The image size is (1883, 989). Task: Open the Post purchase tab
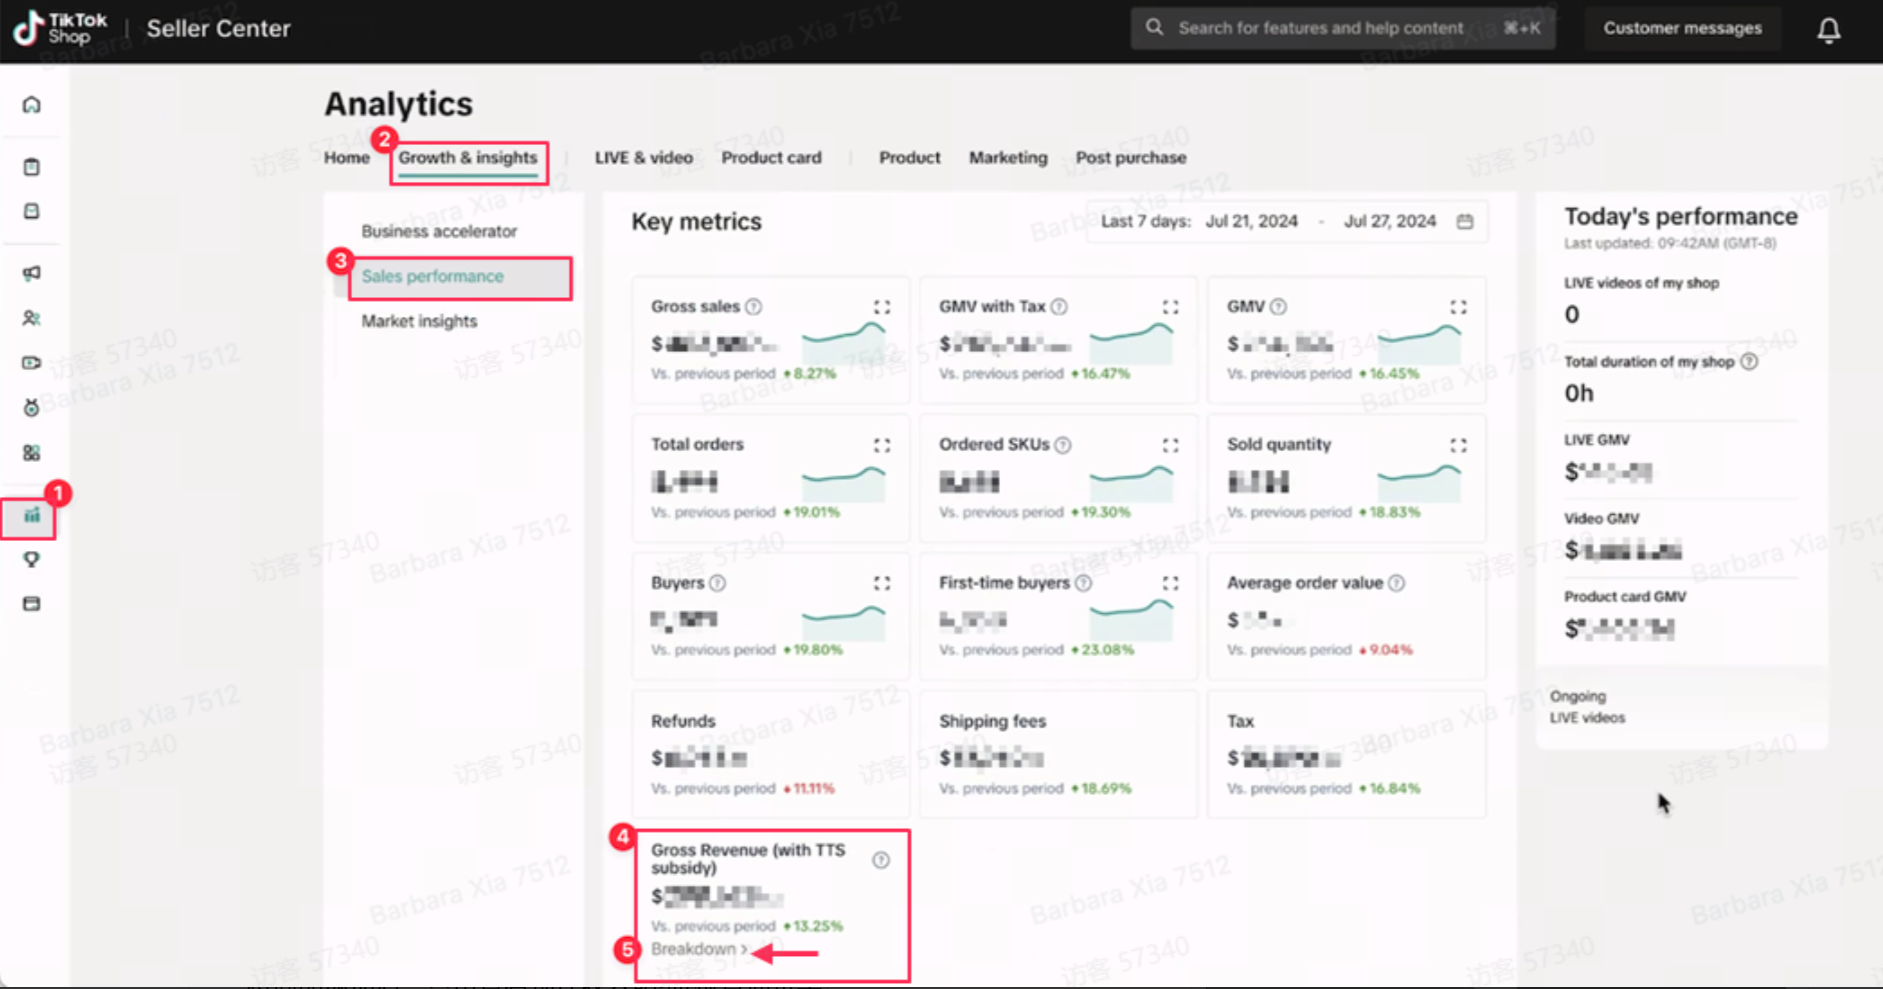tap(1130, 158)
